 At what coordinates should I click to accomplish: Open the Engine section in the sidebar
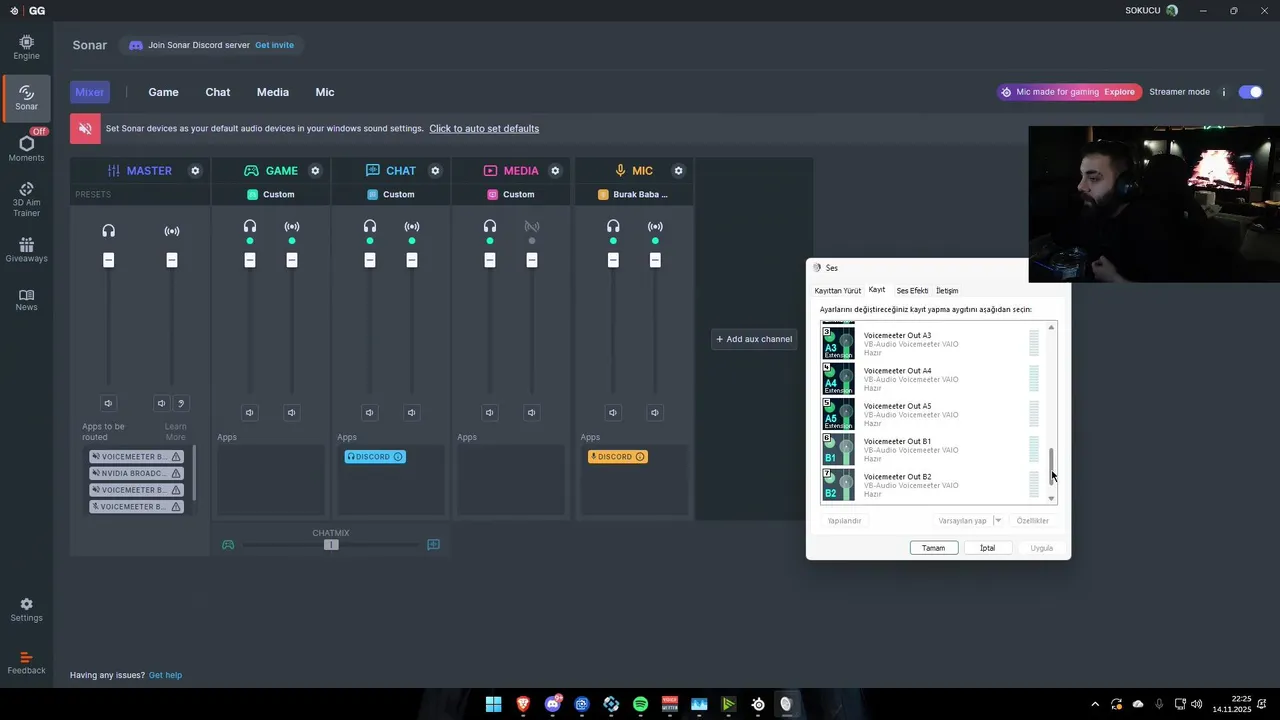[x=26, y=47]
